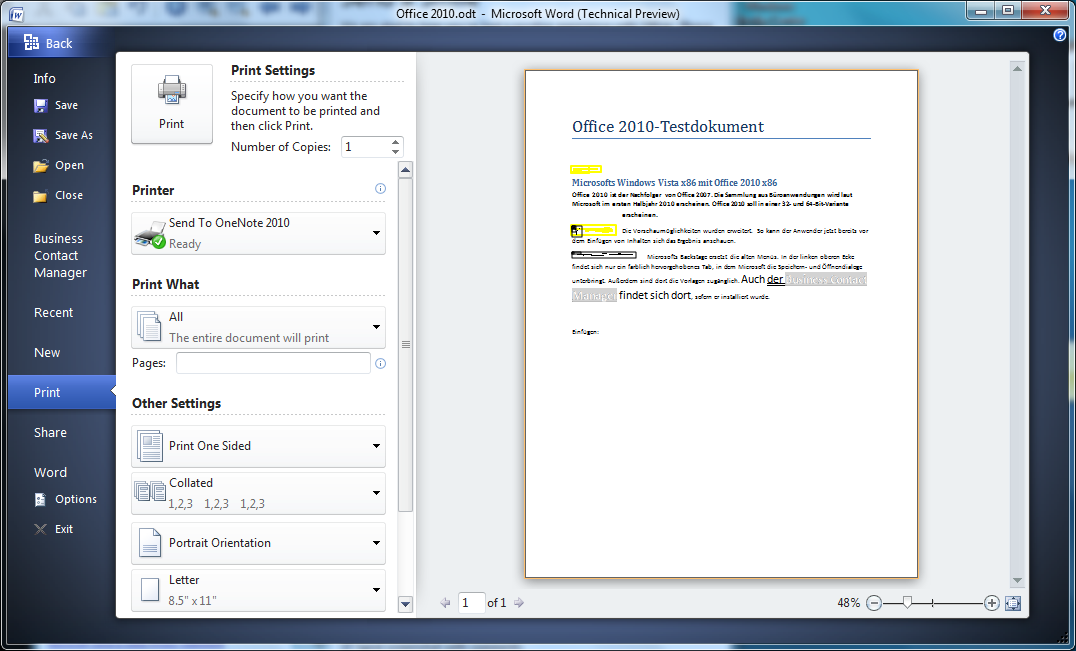The image size is (1076, 651).
Task: Zoom out using the minus icon
Action: (x=874, y=603)
